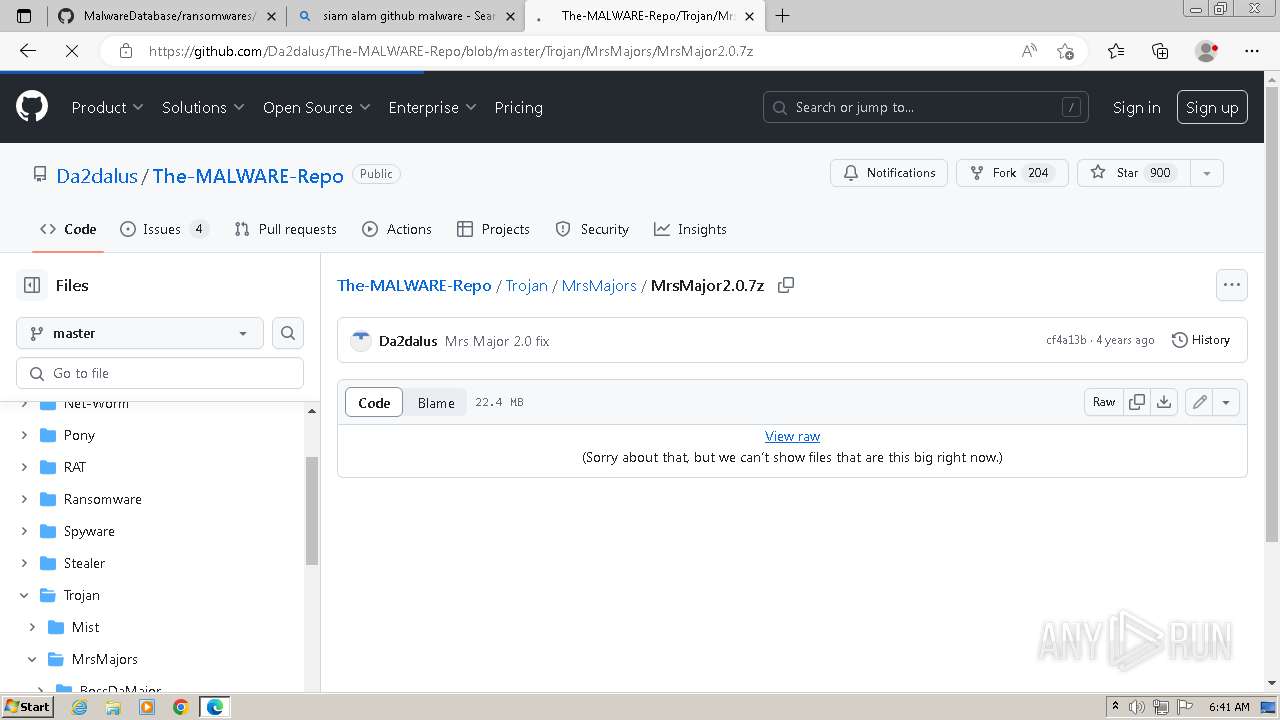Collapse the Trojan folder
Image resolution: width=1280 pixels, height=720 pixels.
tap(24, 595)
